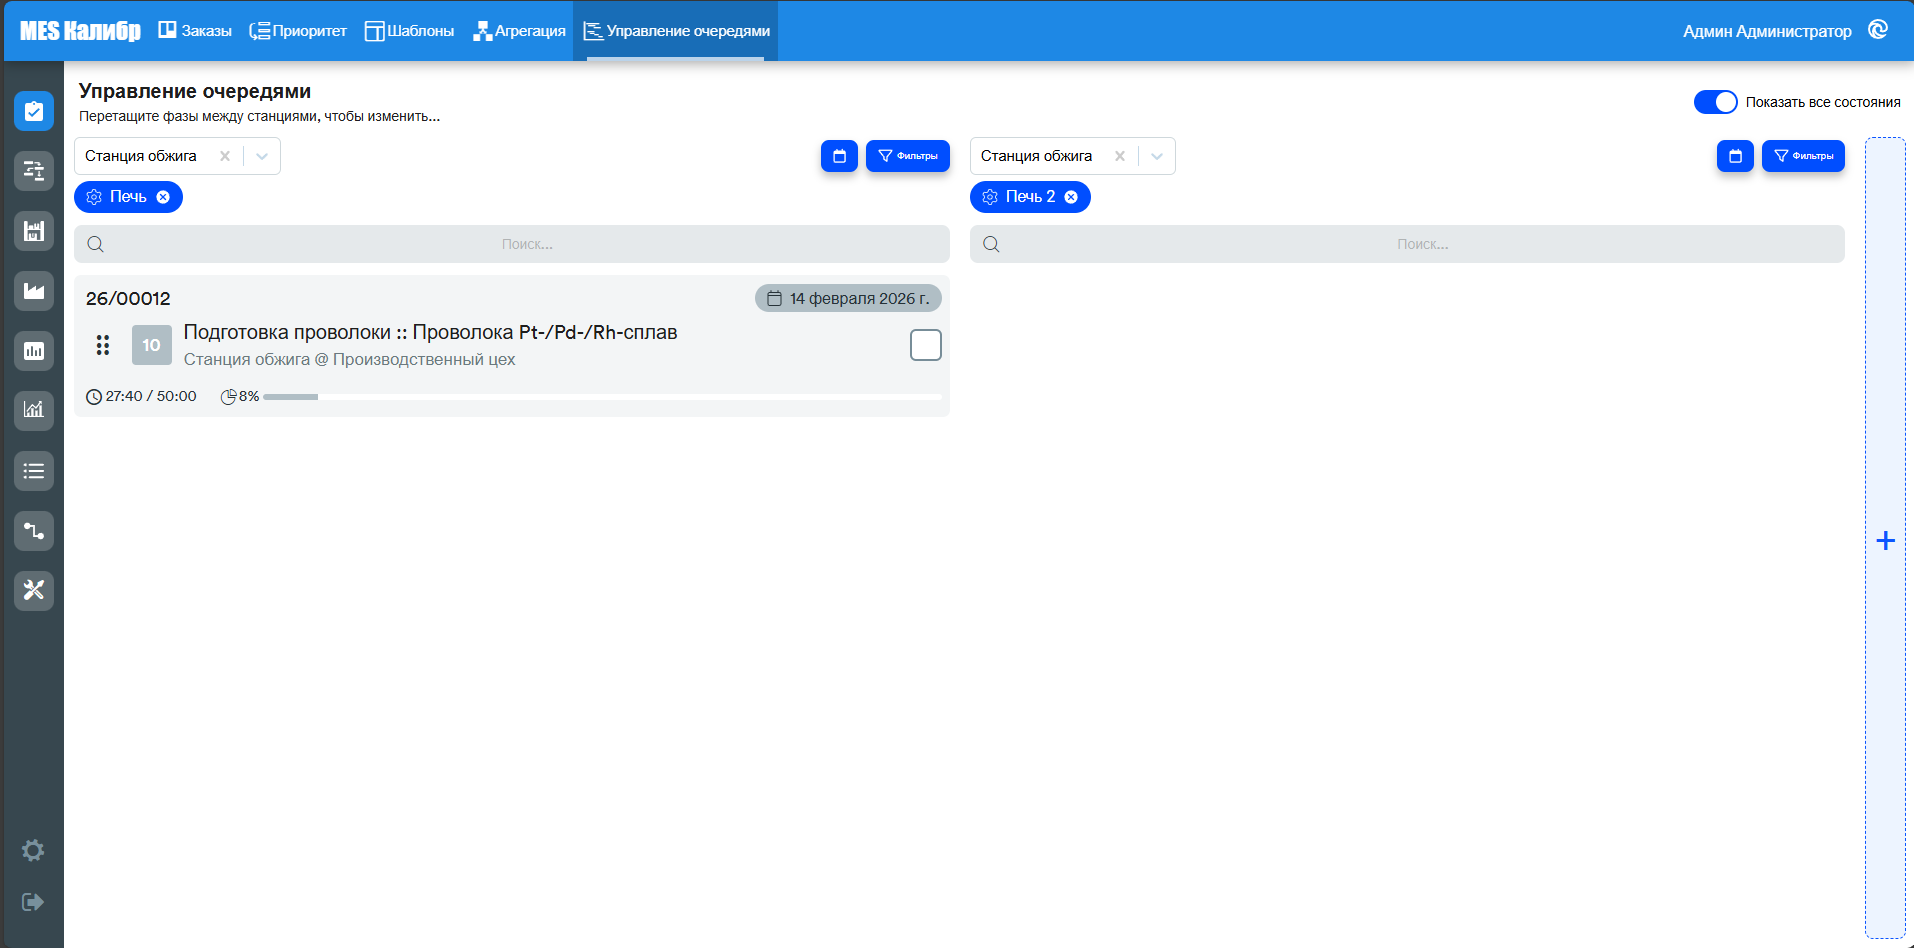The image size is (1914, 948).
Task: Open the Приоритет tab
Action: [298, 31]
